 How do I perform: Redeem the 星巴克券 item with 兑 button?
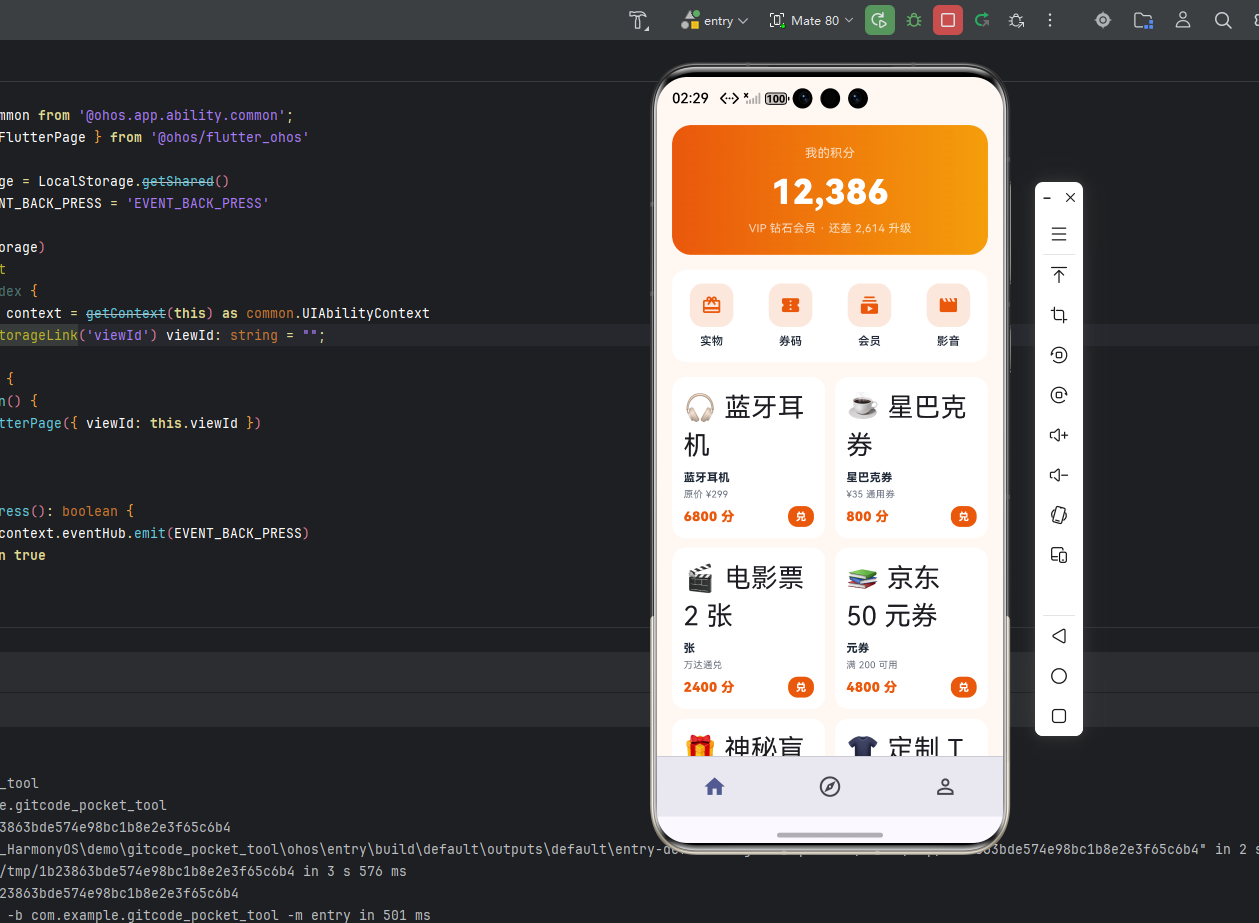click(x=963, y=517)
